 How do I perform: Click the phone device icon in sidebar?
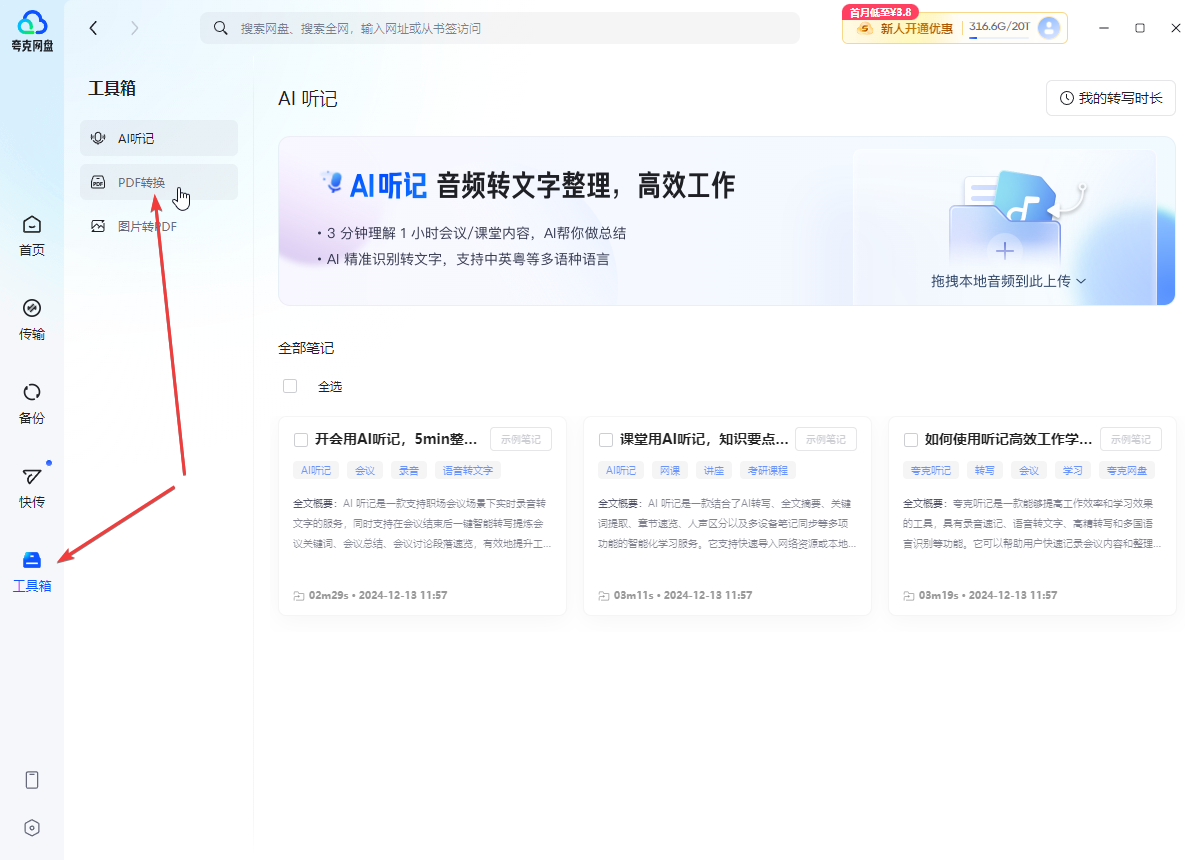click(x=32, y=780)
